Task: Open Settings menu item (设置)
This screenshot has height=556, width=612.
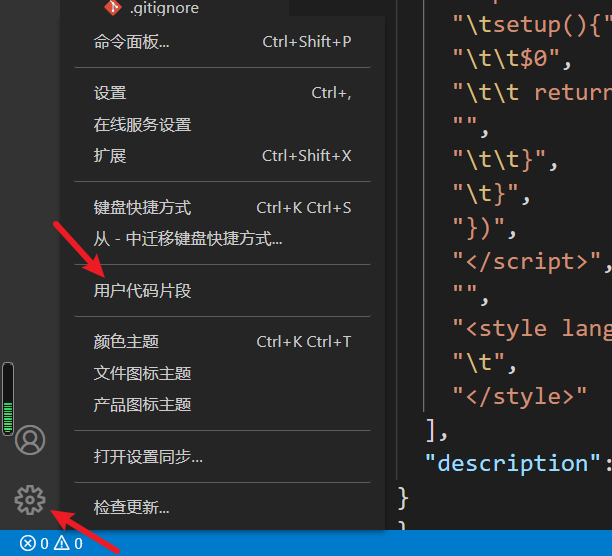Action: click(222, 93)
